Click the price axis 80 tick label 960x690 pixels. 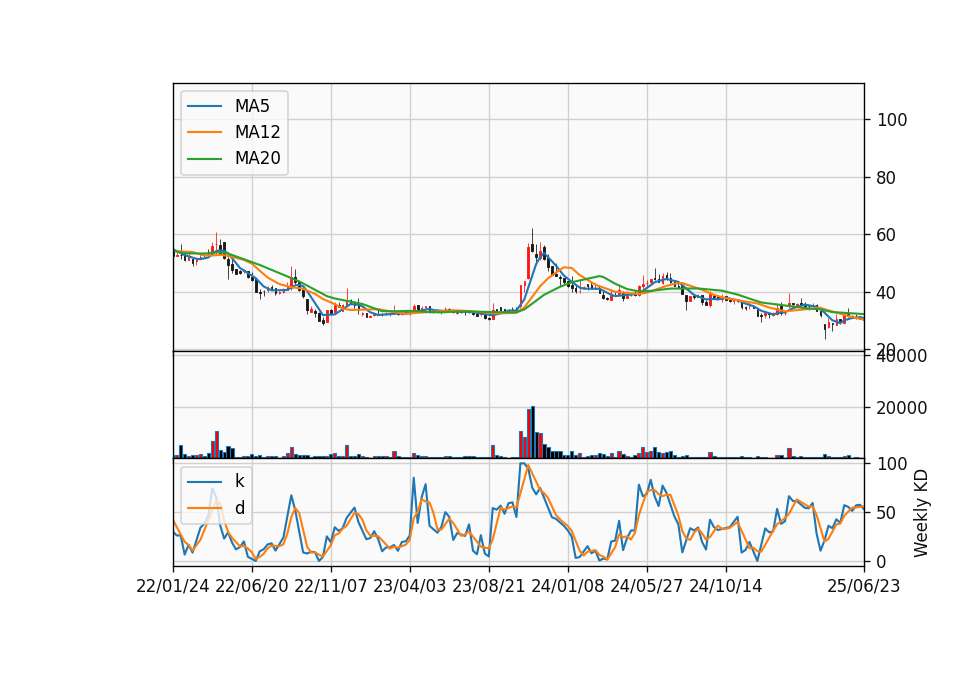click(887, 178)
